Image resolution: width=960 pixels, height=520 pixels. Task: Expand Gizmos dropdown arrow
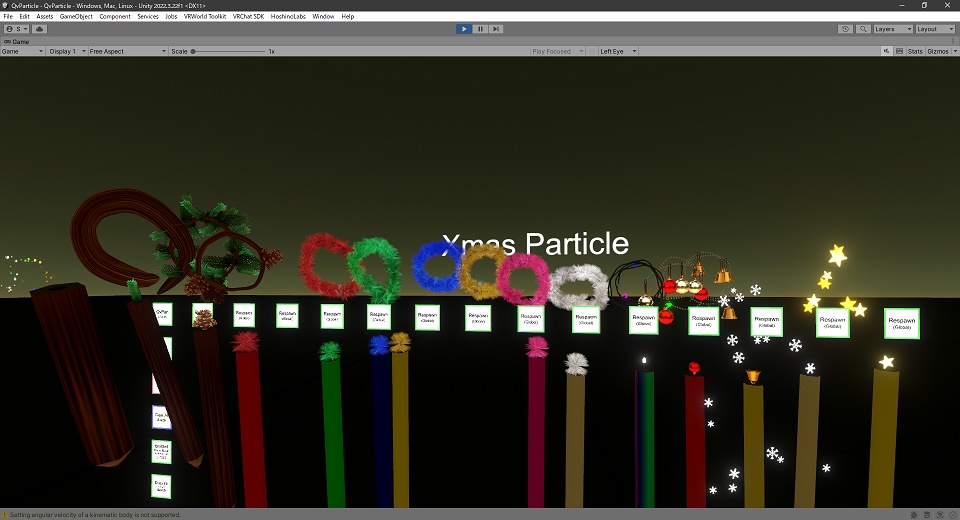[954, 51]
